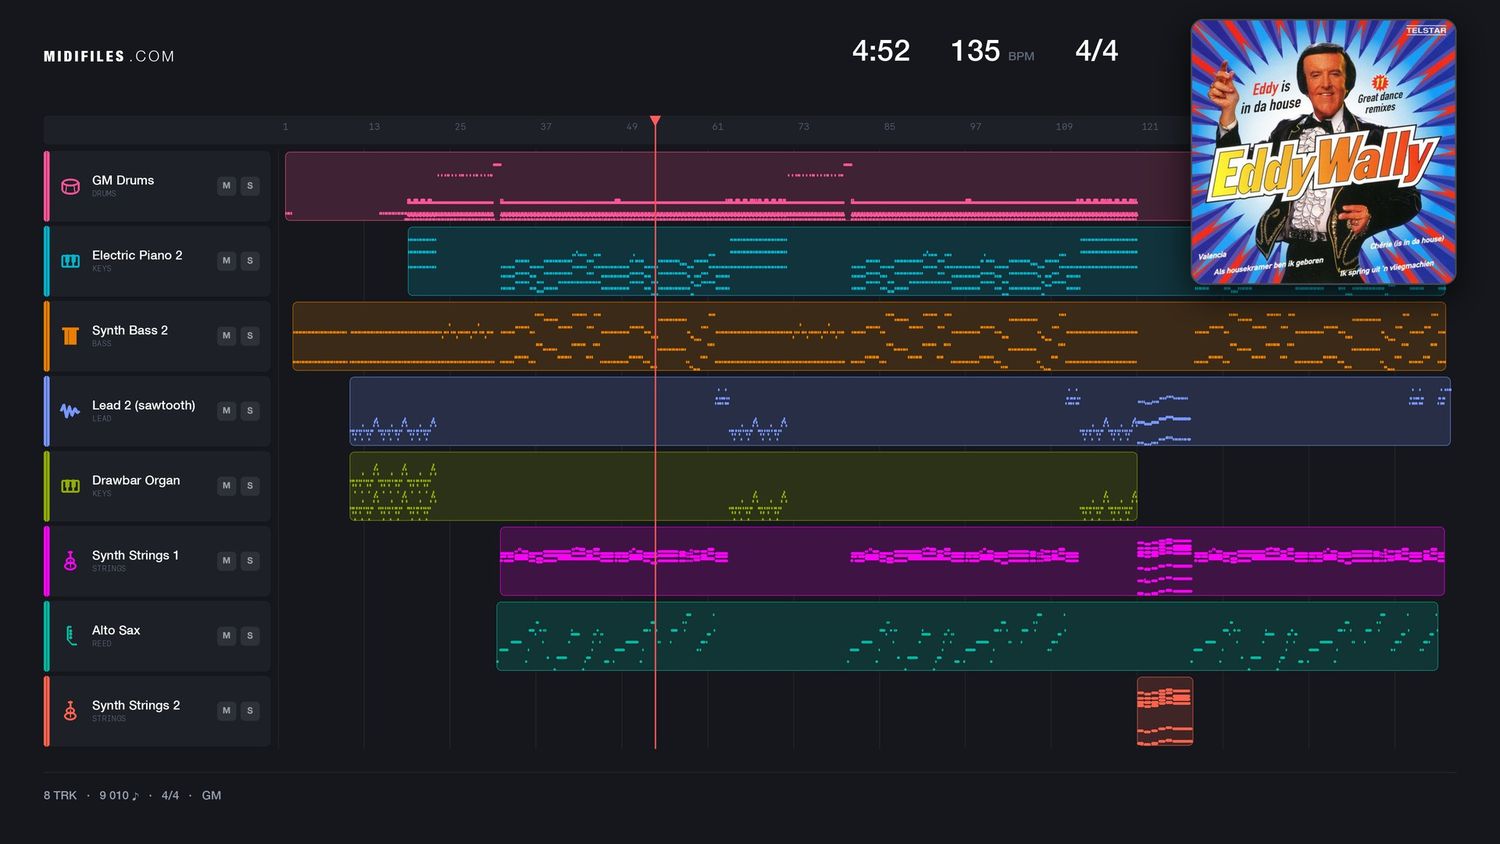Screen dimensions: 1500x844
Task: Click the Lead 2 (sawtooth) waveform icon
Action: tap(70, 411)
